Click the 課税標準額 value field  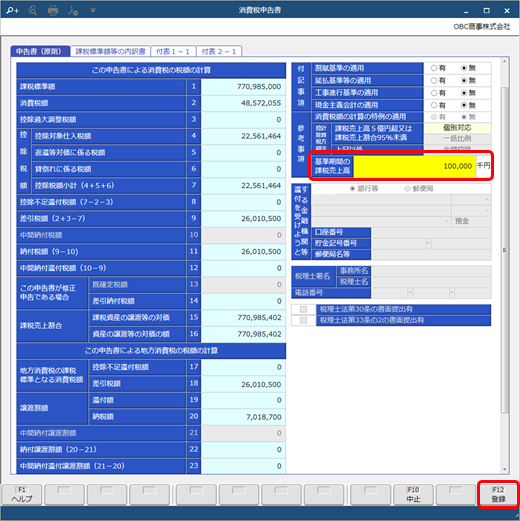[243, 87]
